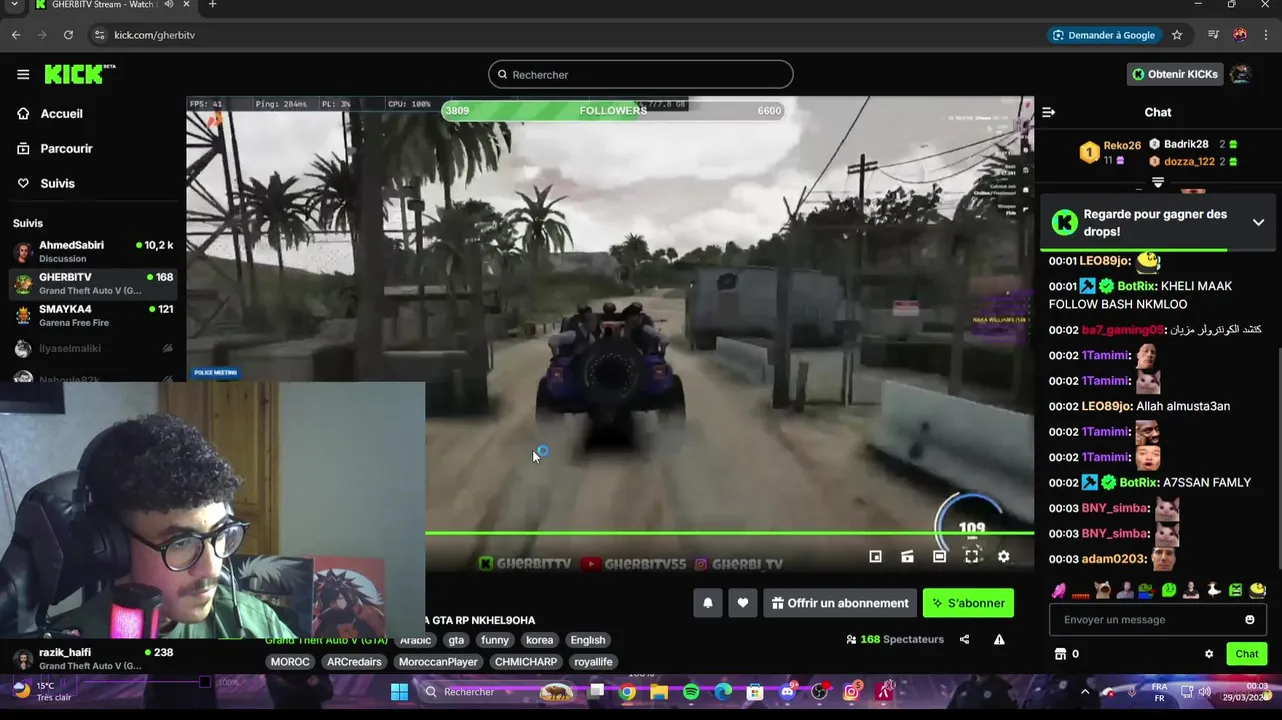The height and width of the screenshot is (720, 1282).
Task: Collapse the chat panel arrow icon
Action: [1048, 112]
